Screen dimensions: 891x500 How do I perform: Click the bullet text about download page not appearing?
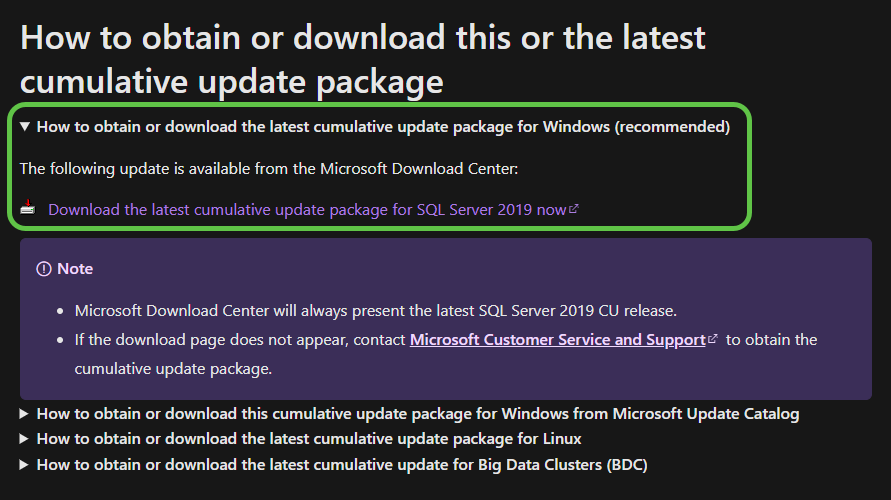446,354
